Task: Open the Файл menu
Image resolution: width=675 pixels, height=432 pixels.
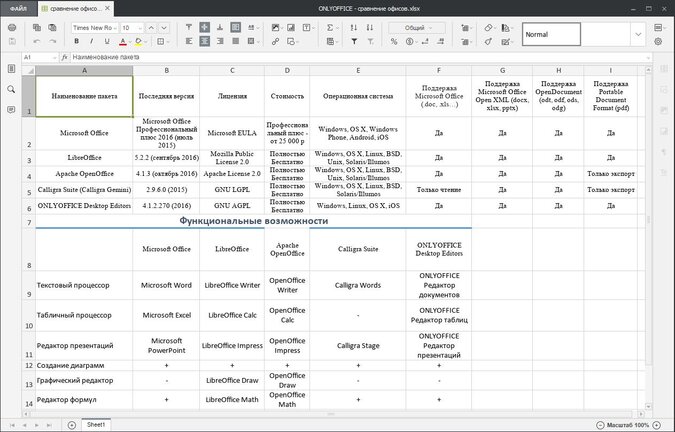Action: pos(18,8)
